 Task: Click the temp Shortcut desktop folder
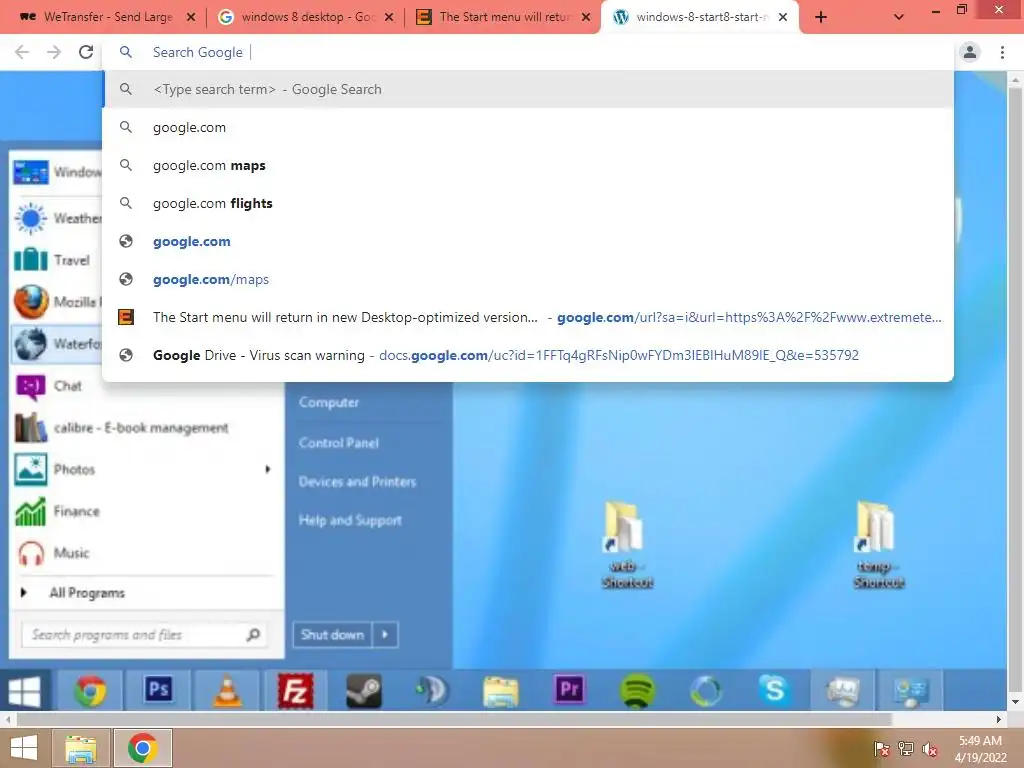(x=878, y=545)
